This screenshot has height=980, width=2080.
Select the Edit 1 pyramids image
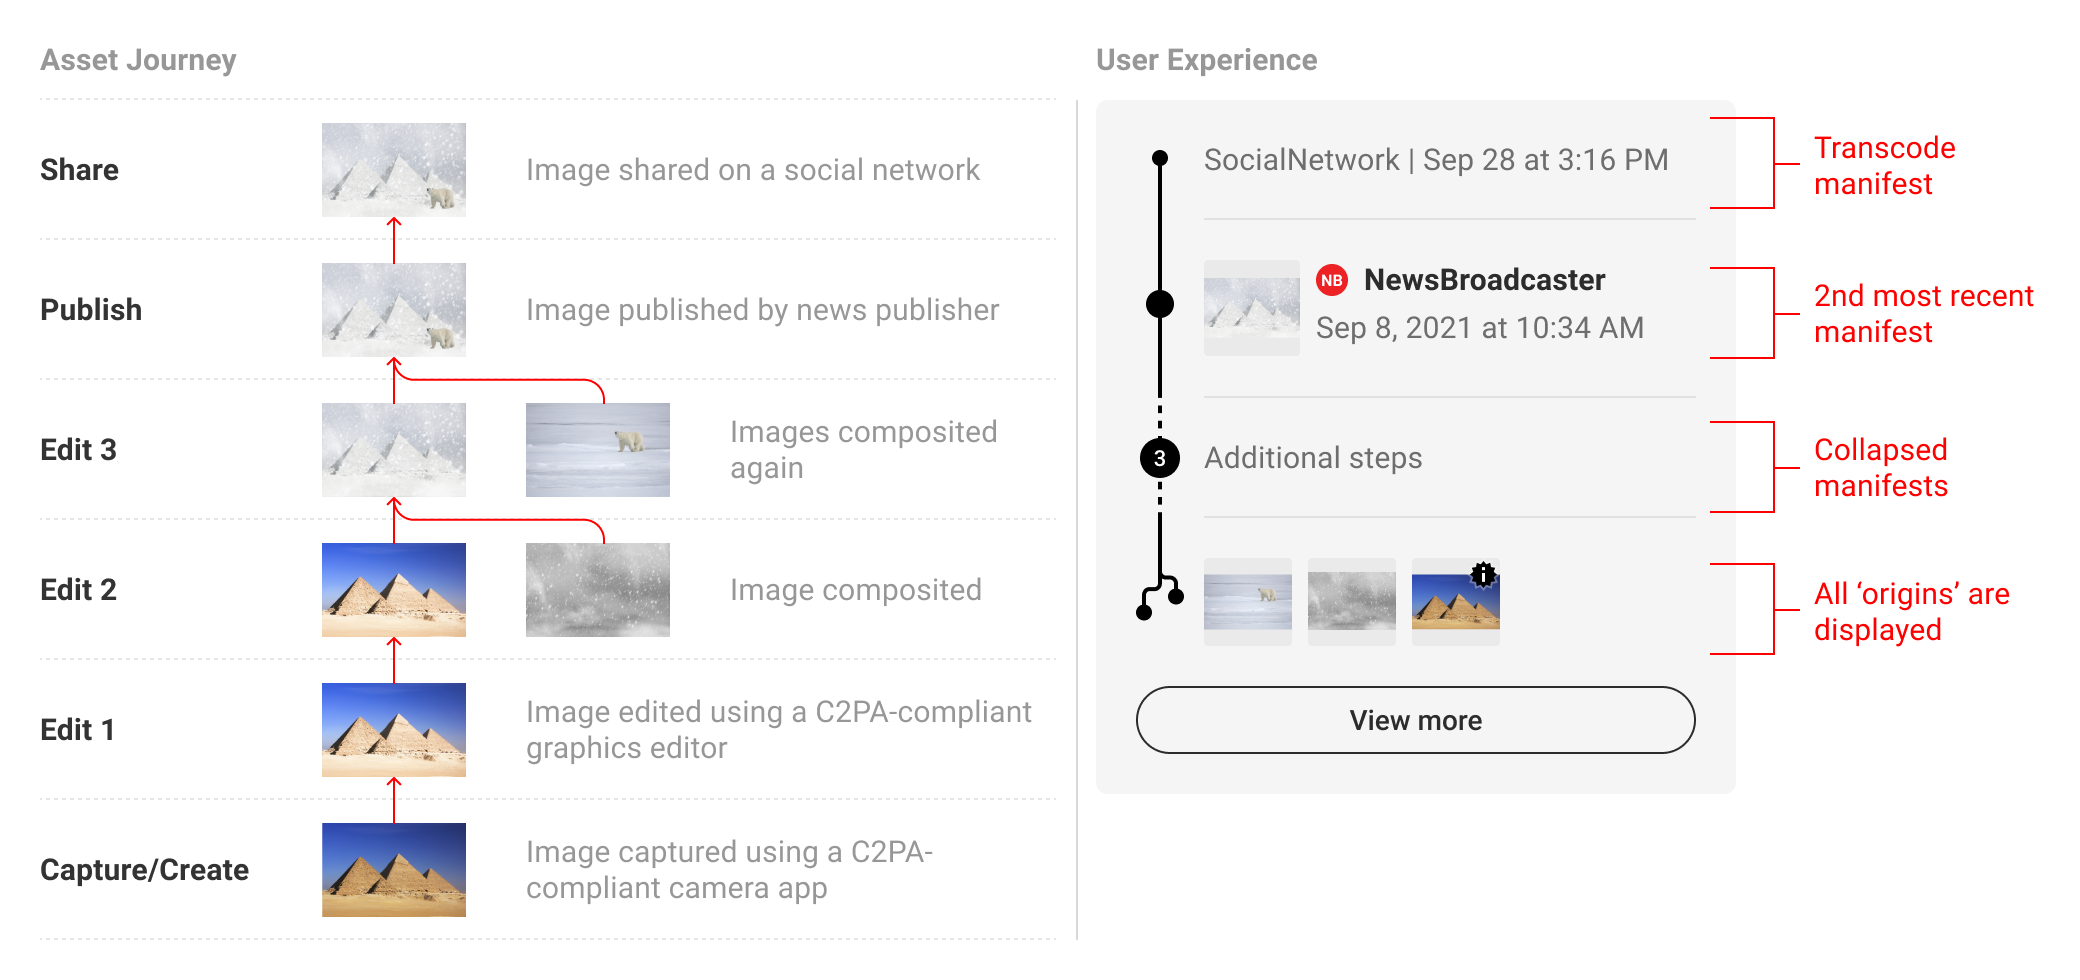point(394,730)
